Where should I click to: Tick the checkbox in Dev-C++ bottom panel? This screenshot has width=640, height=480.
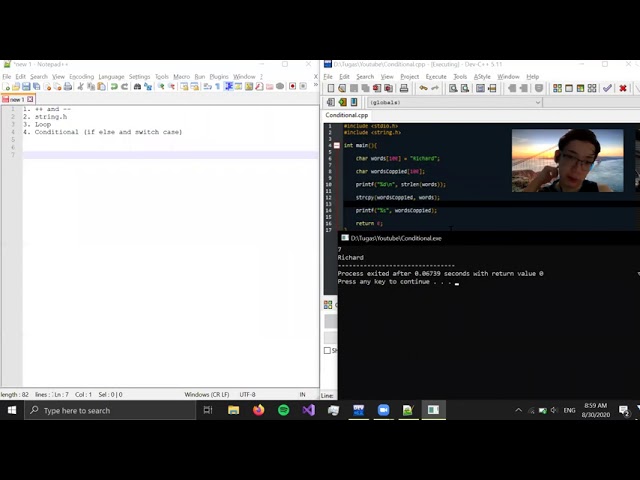pos(327,351)
